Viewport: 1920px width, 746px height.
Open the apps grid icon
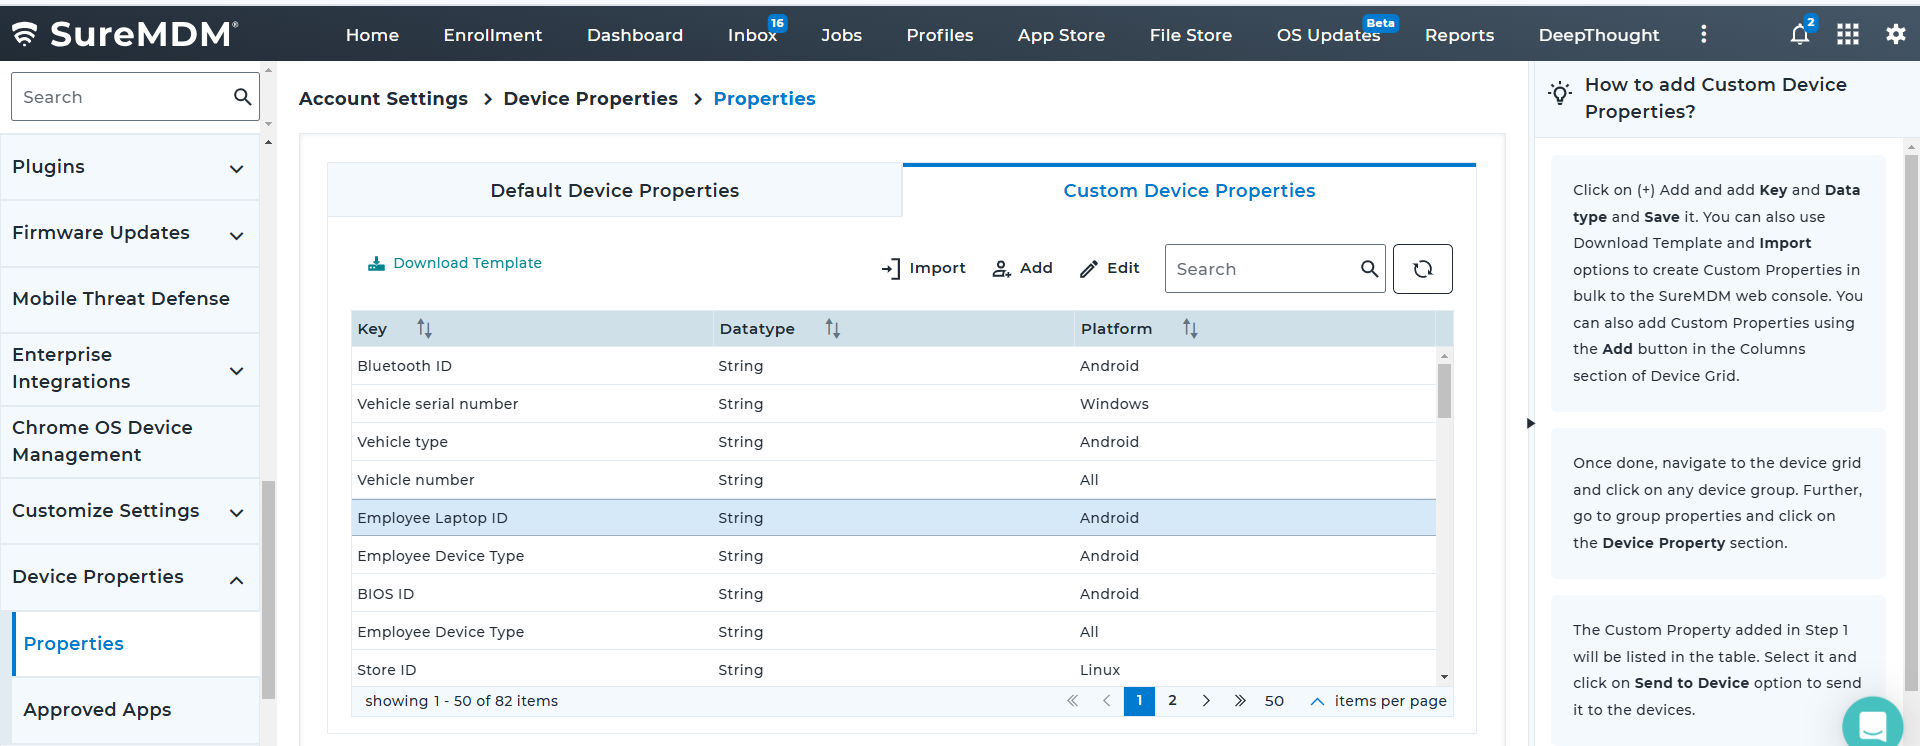[x=1847, y=35]
